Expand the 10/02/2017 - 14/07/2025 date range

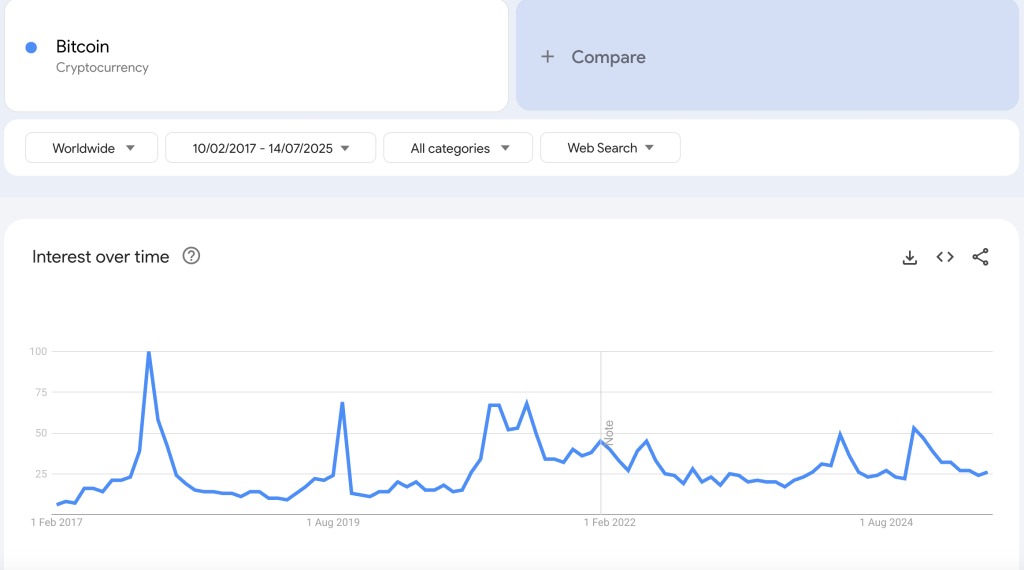(x=270, y=148)
